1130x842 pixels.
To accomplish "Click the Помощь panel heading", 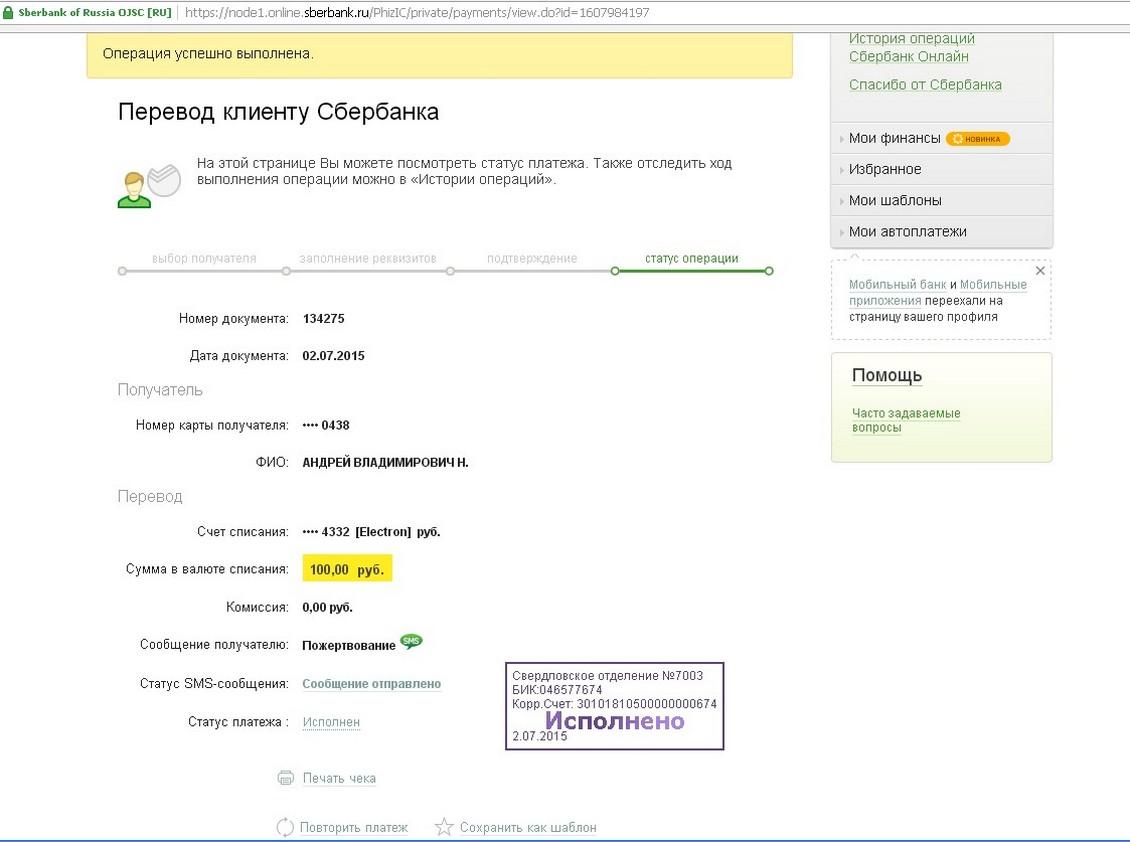I will (886, 375).
